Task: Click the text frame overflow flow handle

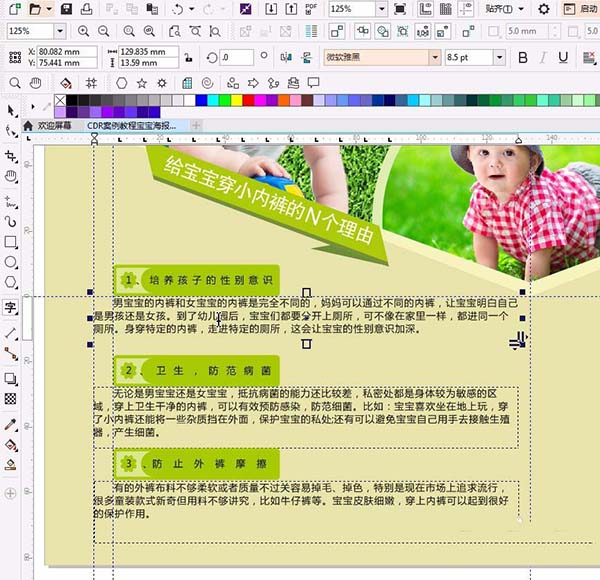Action: pos(307,344)
